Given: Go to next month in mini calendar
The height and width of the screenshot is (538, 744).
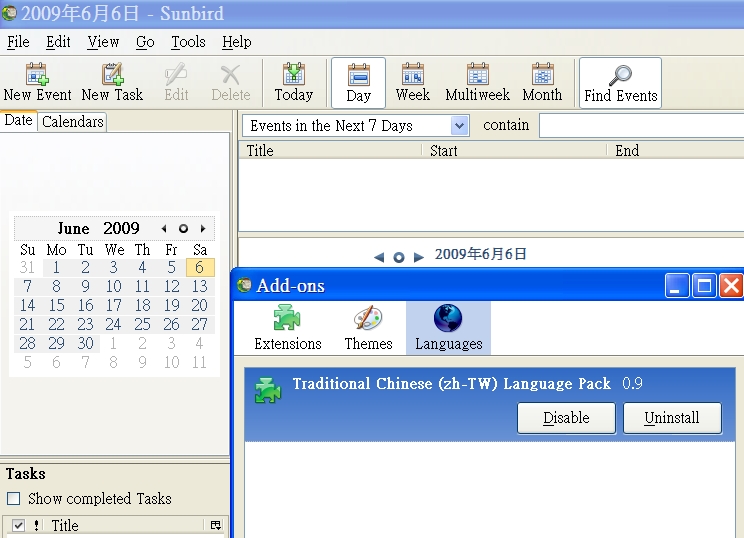Looking at the screenshot, I should (x=203, y=229).
